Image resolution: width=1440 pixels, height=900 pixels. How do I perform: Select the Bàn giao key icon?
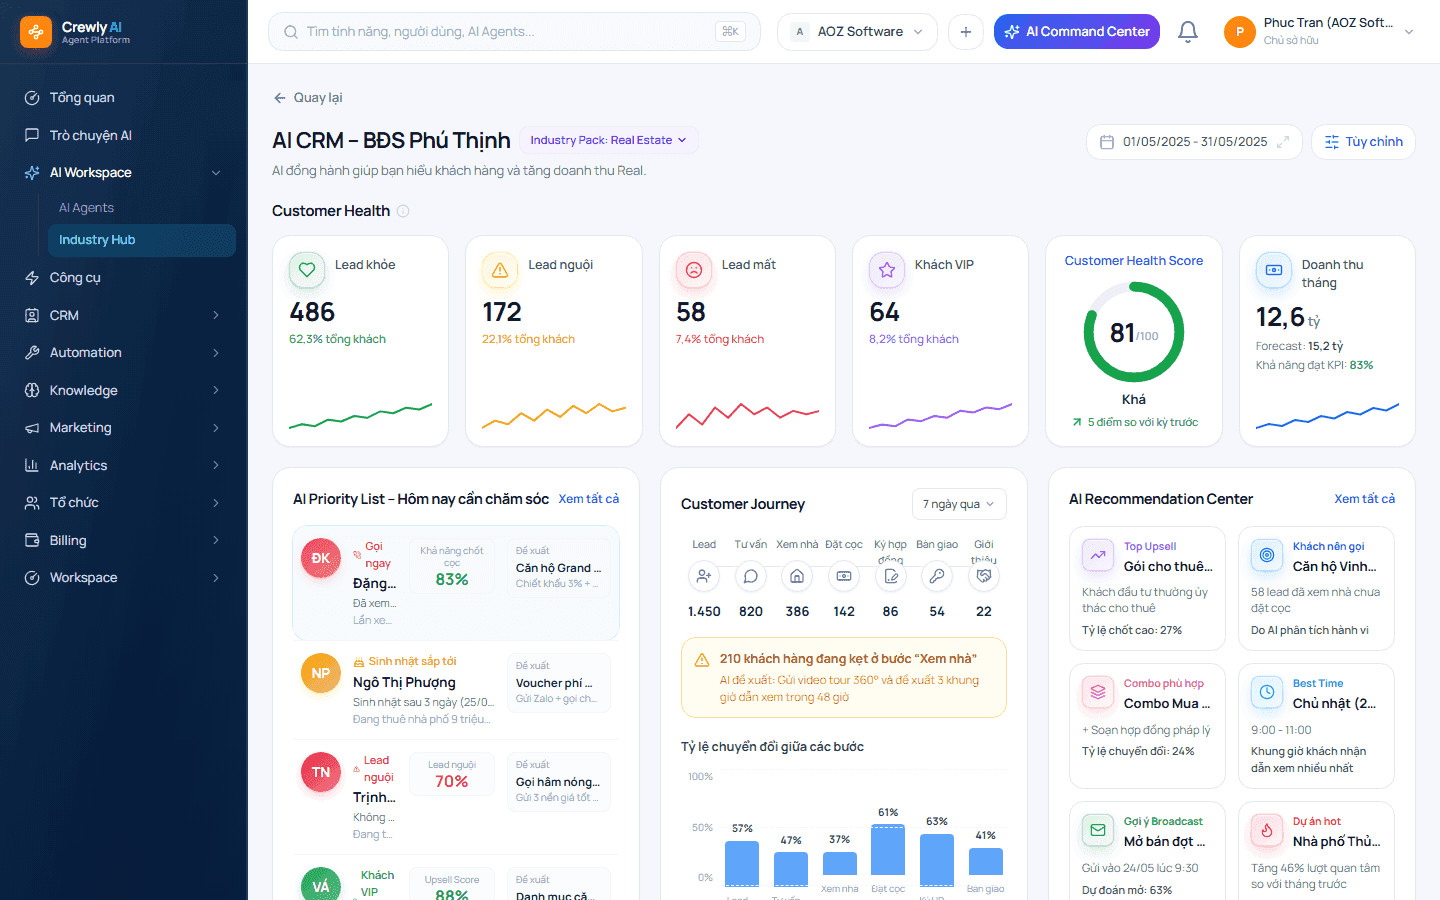(937, 576)
